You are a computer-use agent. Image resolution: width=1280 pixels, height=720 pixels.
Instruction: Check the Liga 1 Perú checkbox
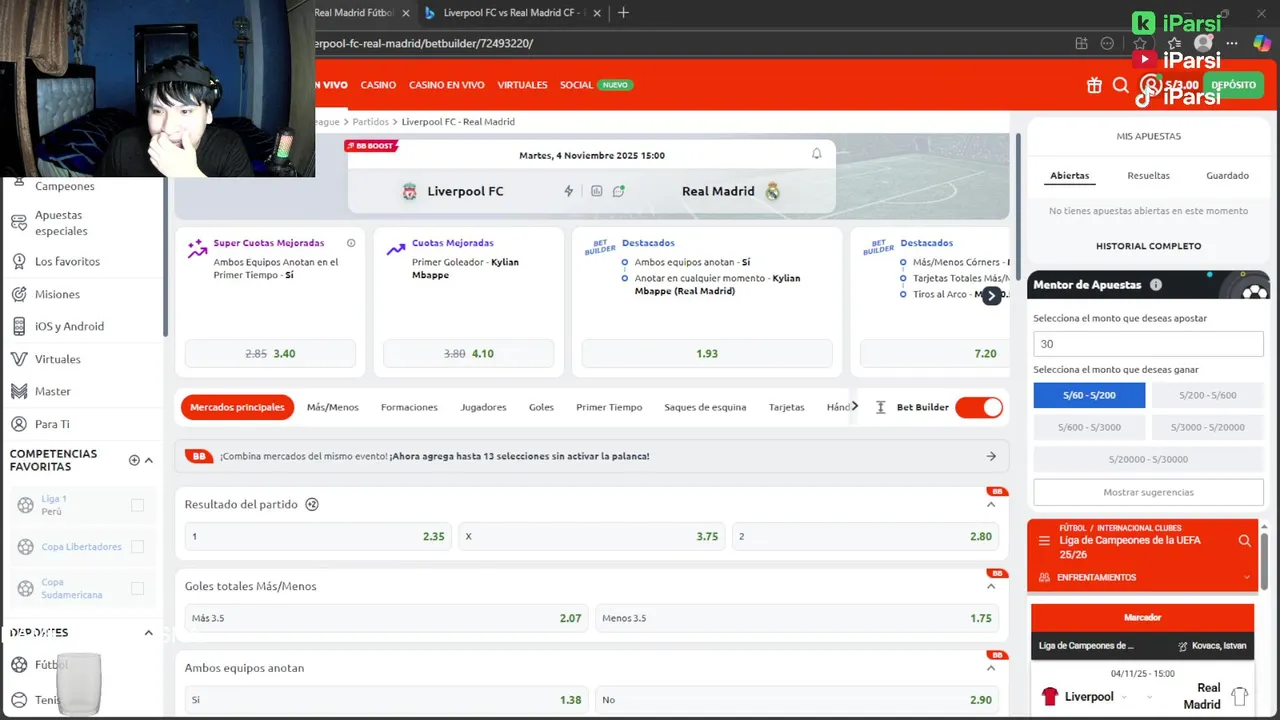(x=138, y=505)
